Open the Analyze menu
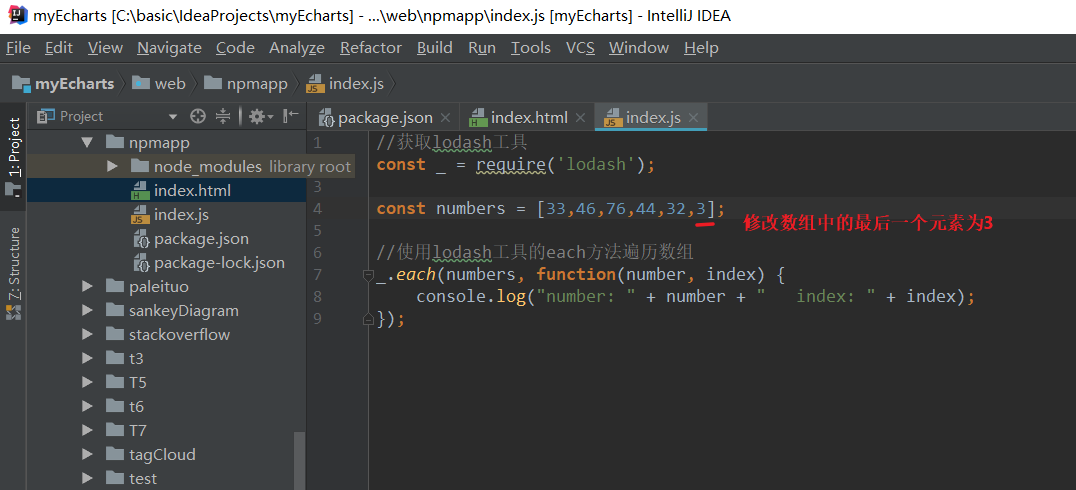The width and height of the screenshot is (1076, 490). (297, 48)
